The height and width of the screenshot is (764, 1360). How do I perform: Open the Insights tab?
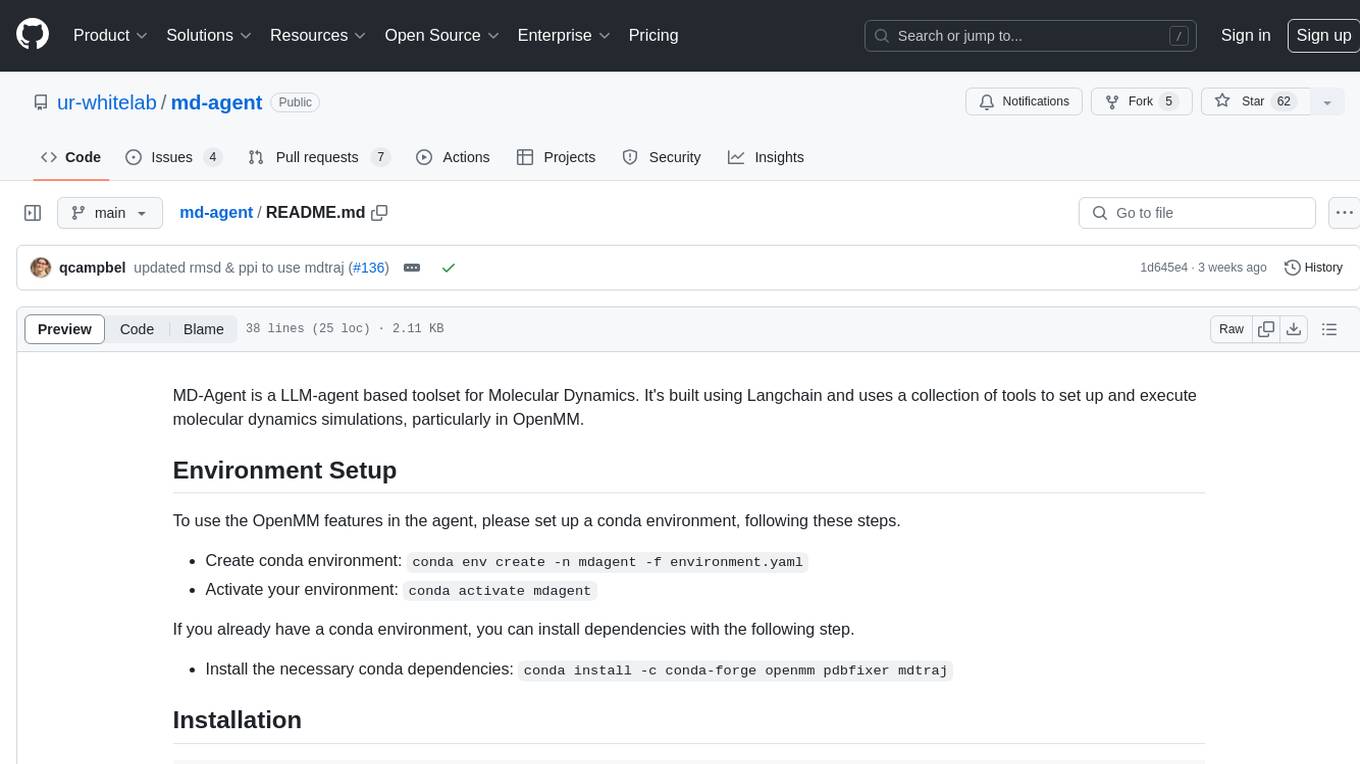coord(765,157)
